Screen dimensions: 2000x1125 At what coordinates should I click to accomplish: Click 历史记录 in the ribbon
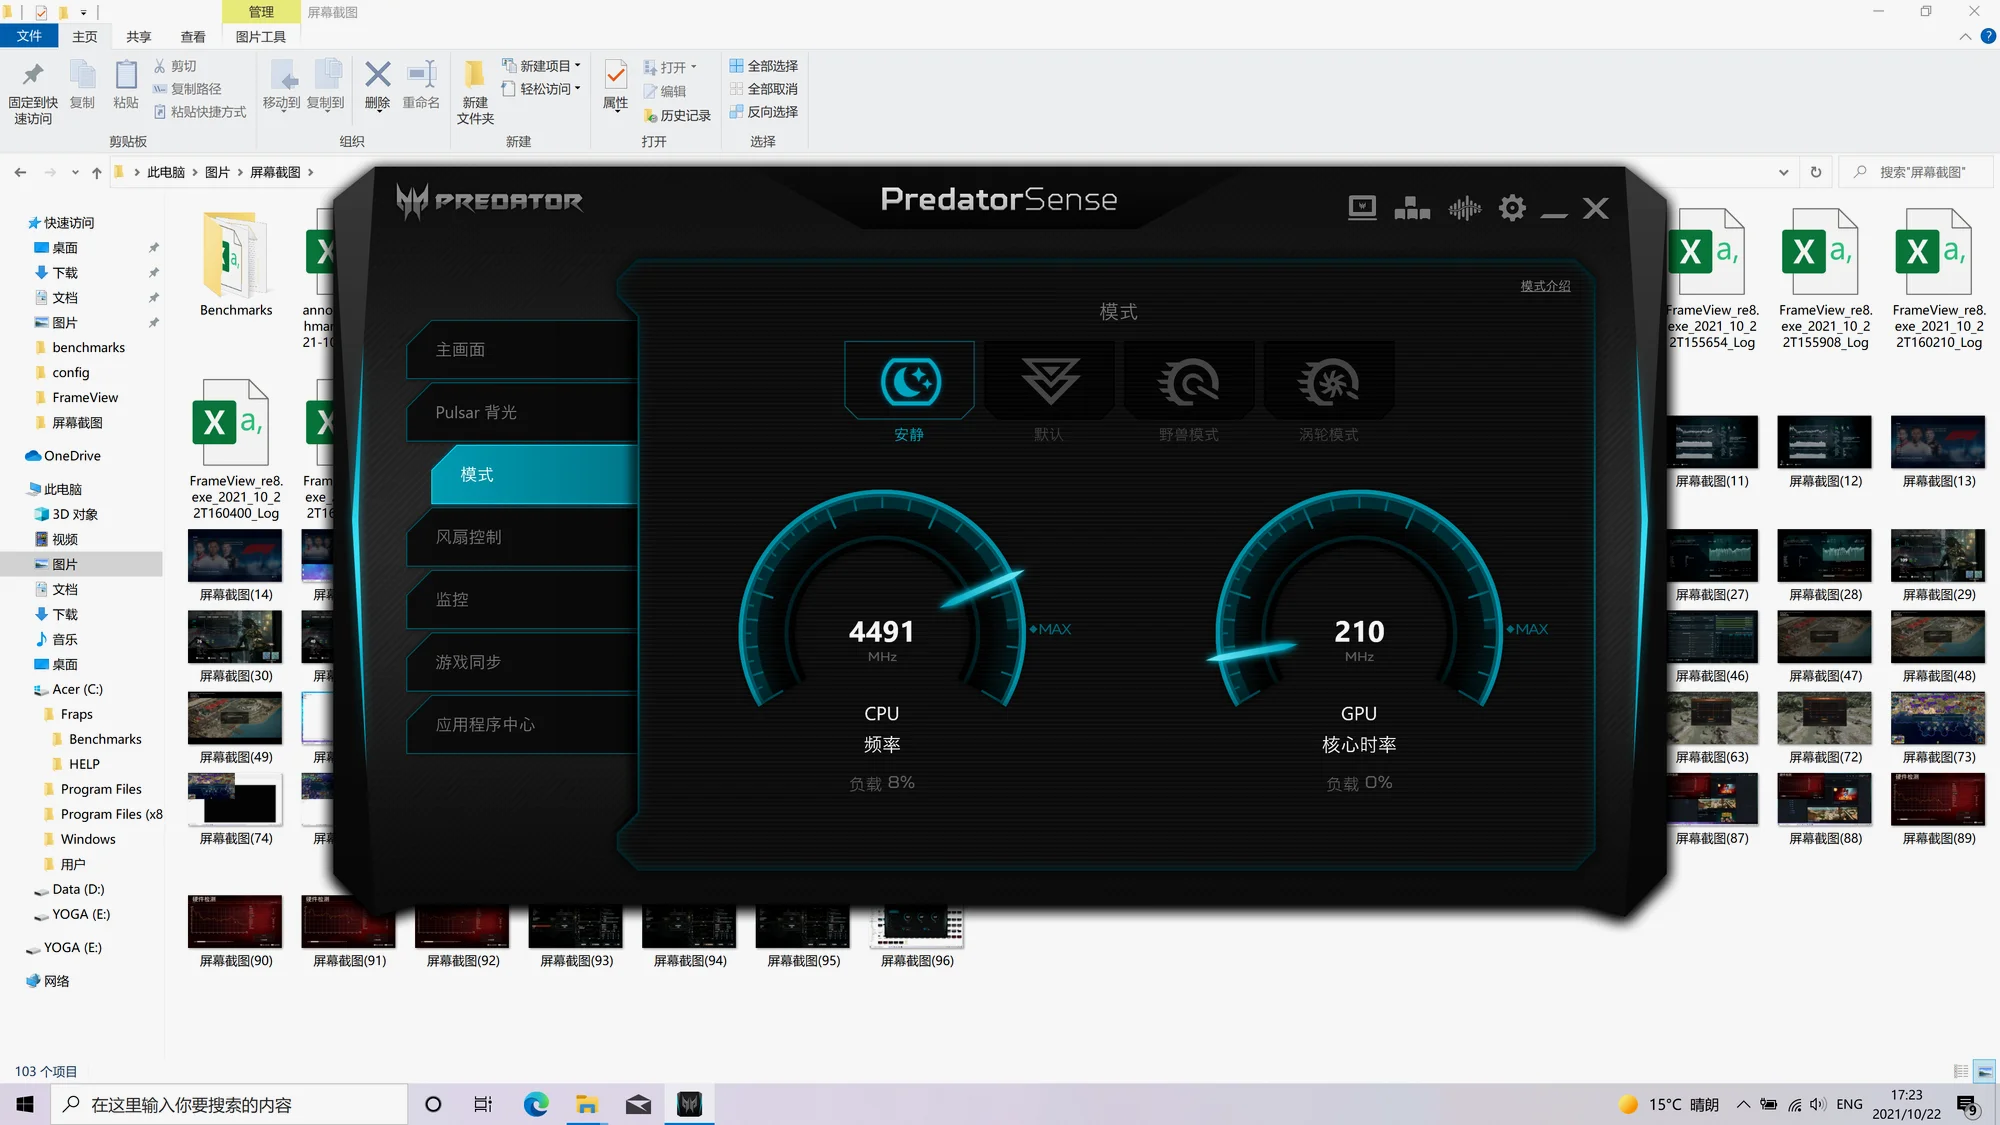[677, 115]
